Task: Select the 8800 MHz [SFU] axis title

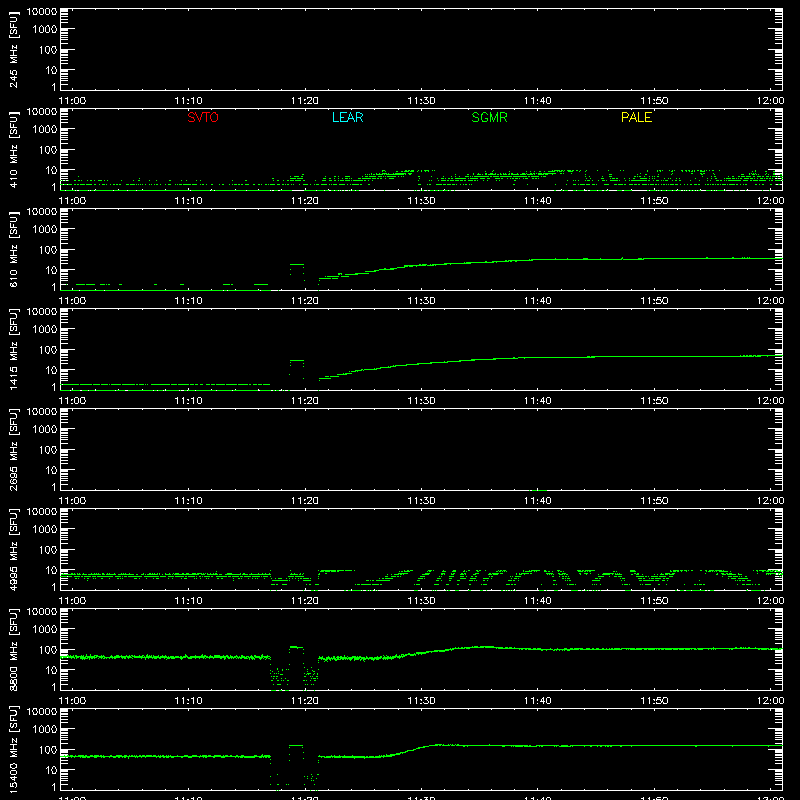Action: [x=14, y=650]
